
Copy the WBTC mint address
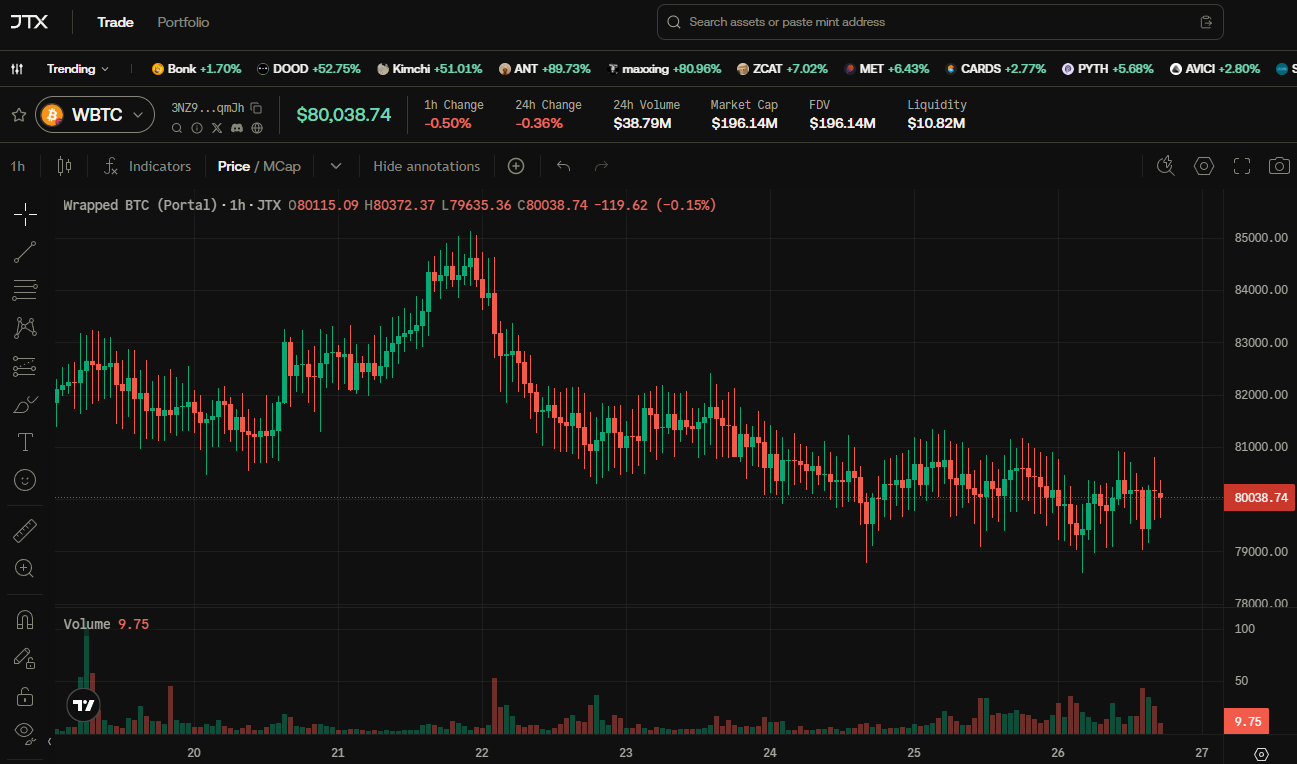pyautogui.click(x=256, y=107)
